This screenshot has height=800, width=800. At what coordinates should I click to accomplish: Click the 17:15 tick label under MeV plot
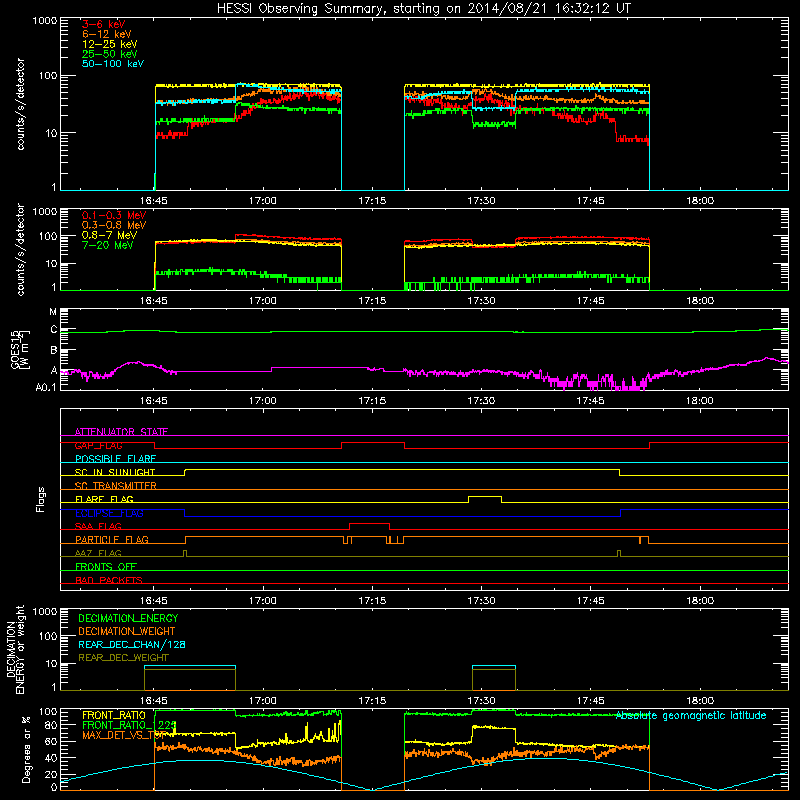coord(372,301)
